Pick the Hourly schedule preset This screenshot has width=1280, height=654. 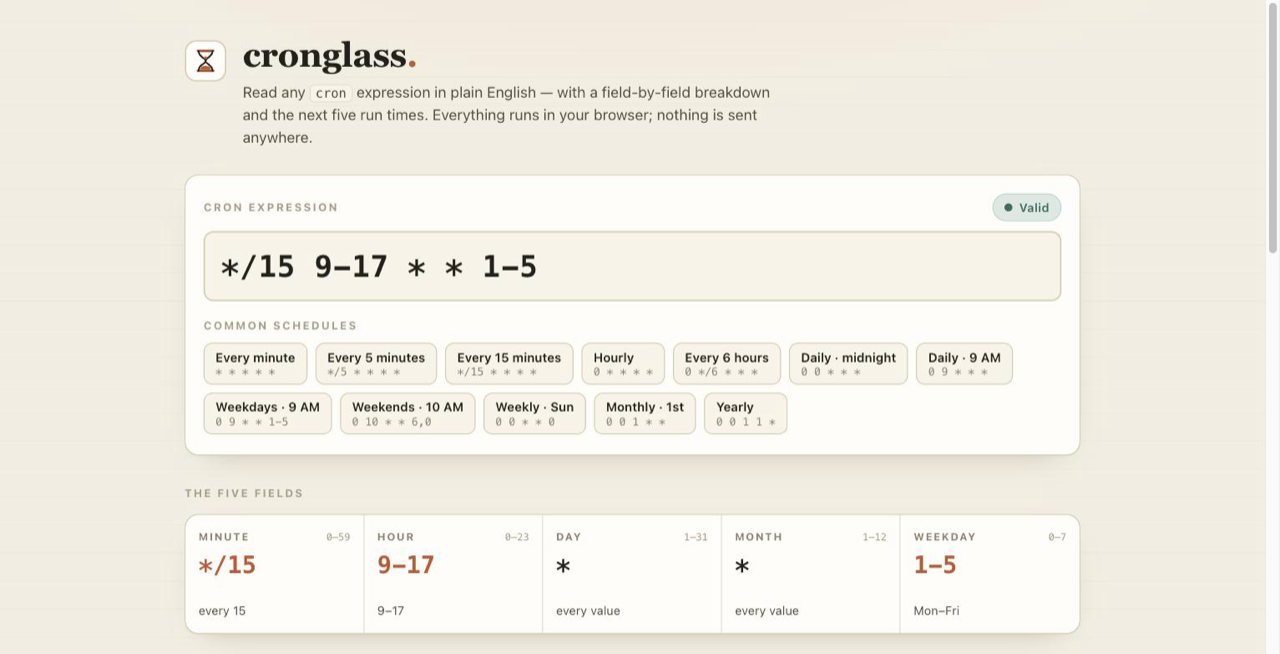tap(623, 364)
